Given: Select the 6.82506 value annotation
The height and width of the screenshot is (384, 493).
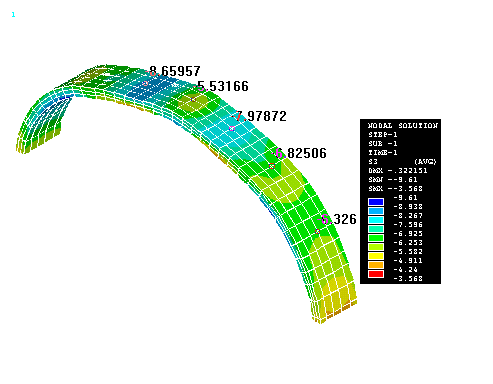Looking at the screenshot, I should pyautogui.click(x=299, y=153).
